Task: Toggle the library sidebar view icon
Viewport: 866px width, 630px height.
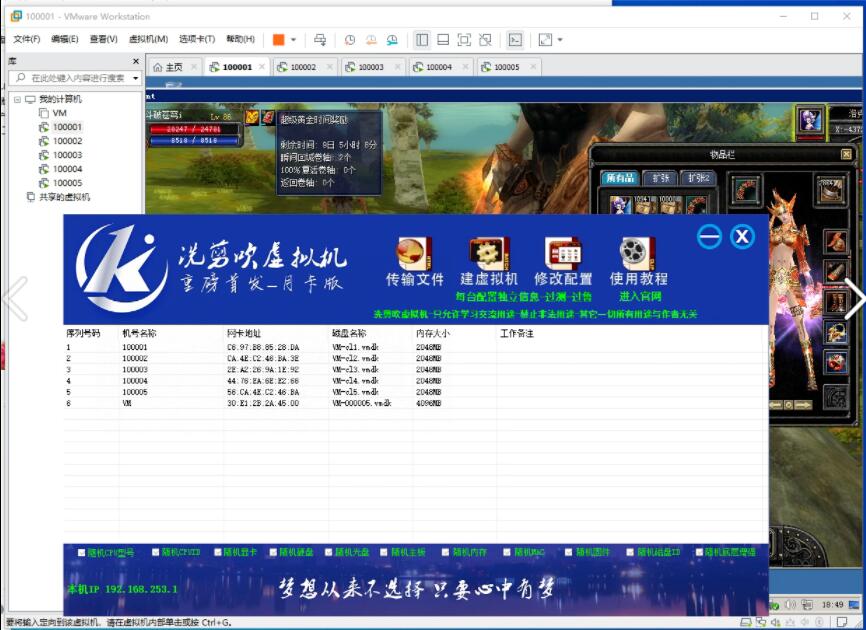Action: (x=422, y=40)
